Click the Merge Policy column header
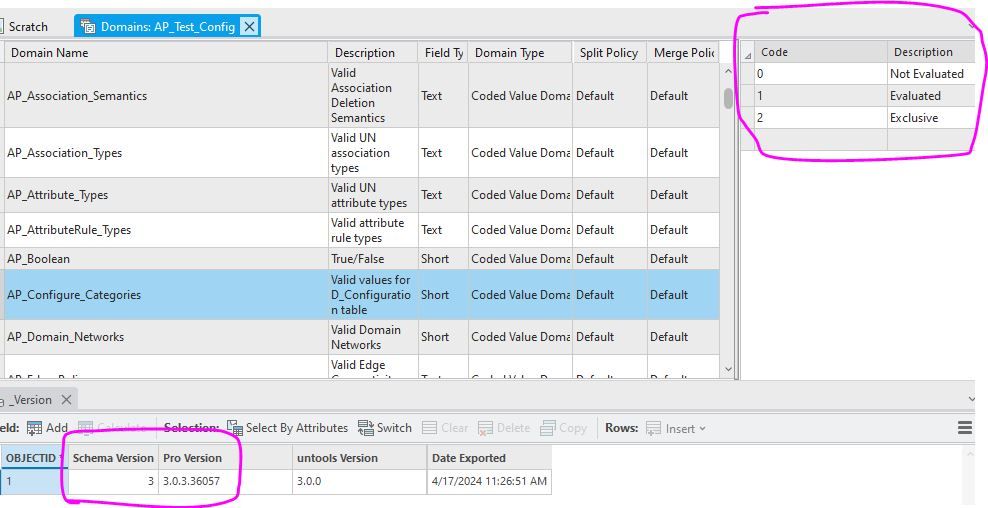 point(683,52)
